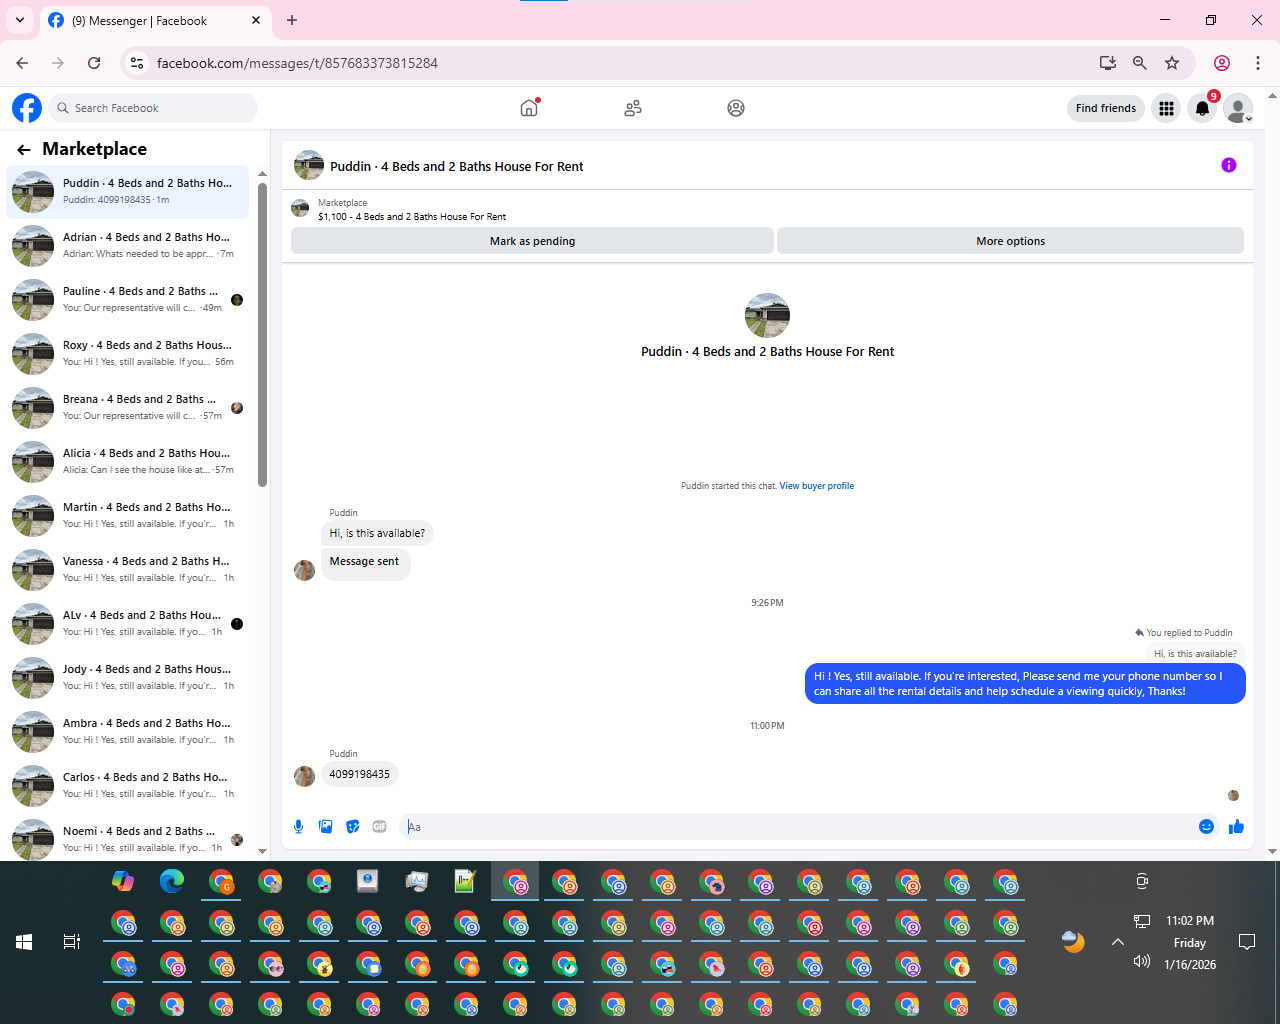Open Vanessa conversation in the list
Image resolution: width=1280 pixels, height=1024 pixels.
click(128, 570)
